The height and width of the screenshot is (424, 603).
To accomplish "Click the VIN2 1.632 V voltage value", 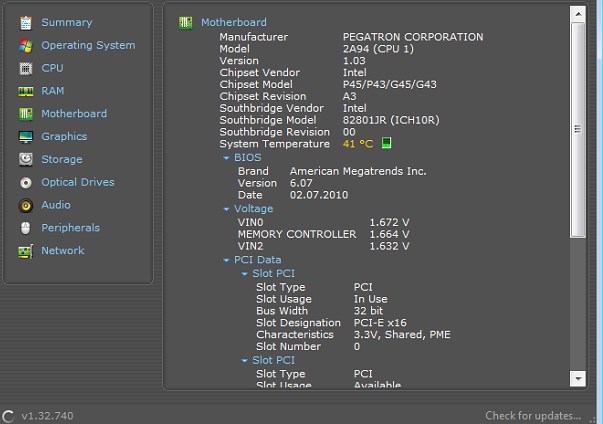I will click(x=390, y=246).
